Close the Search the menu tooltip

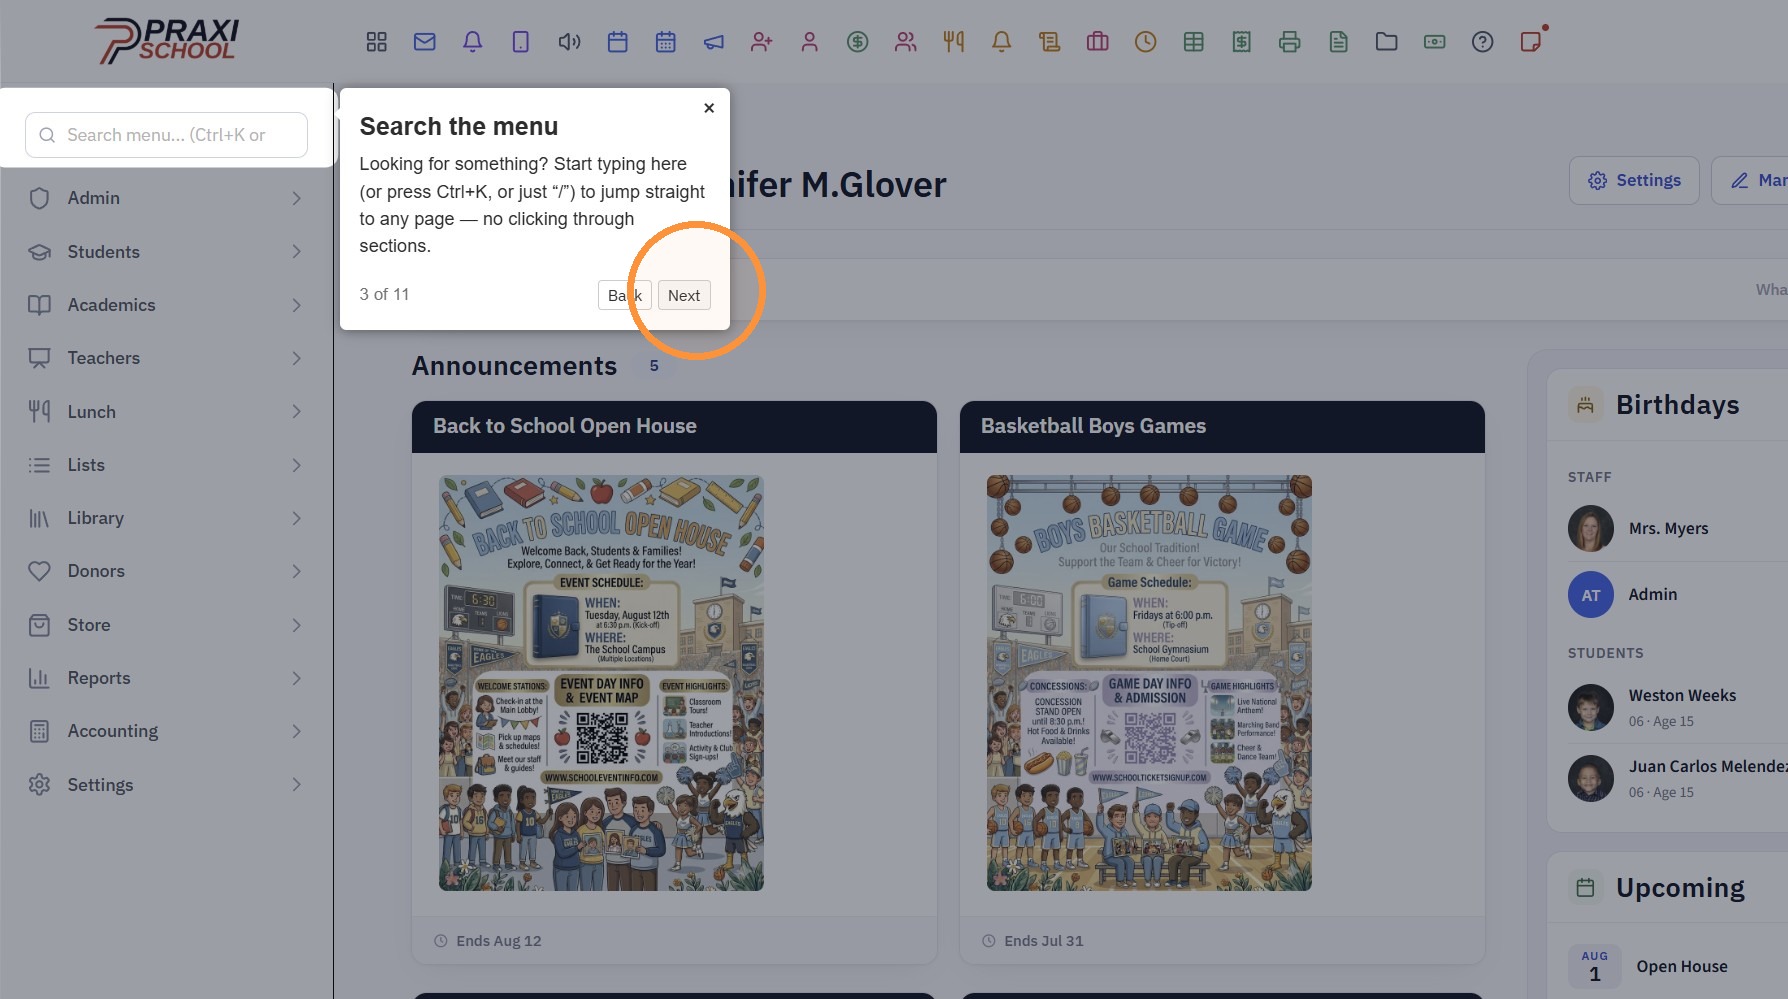(709, 108)
